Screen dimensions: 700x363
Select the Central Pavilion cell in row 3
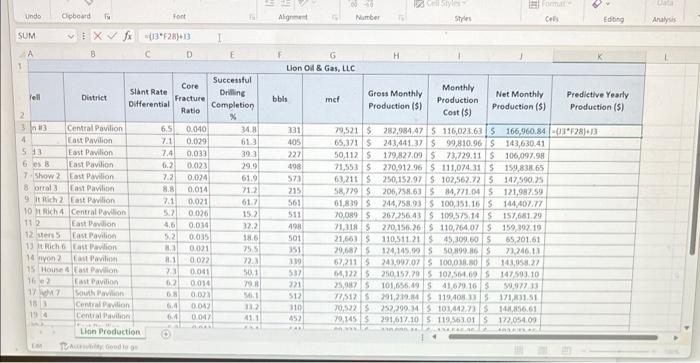(x=95, y=128)
